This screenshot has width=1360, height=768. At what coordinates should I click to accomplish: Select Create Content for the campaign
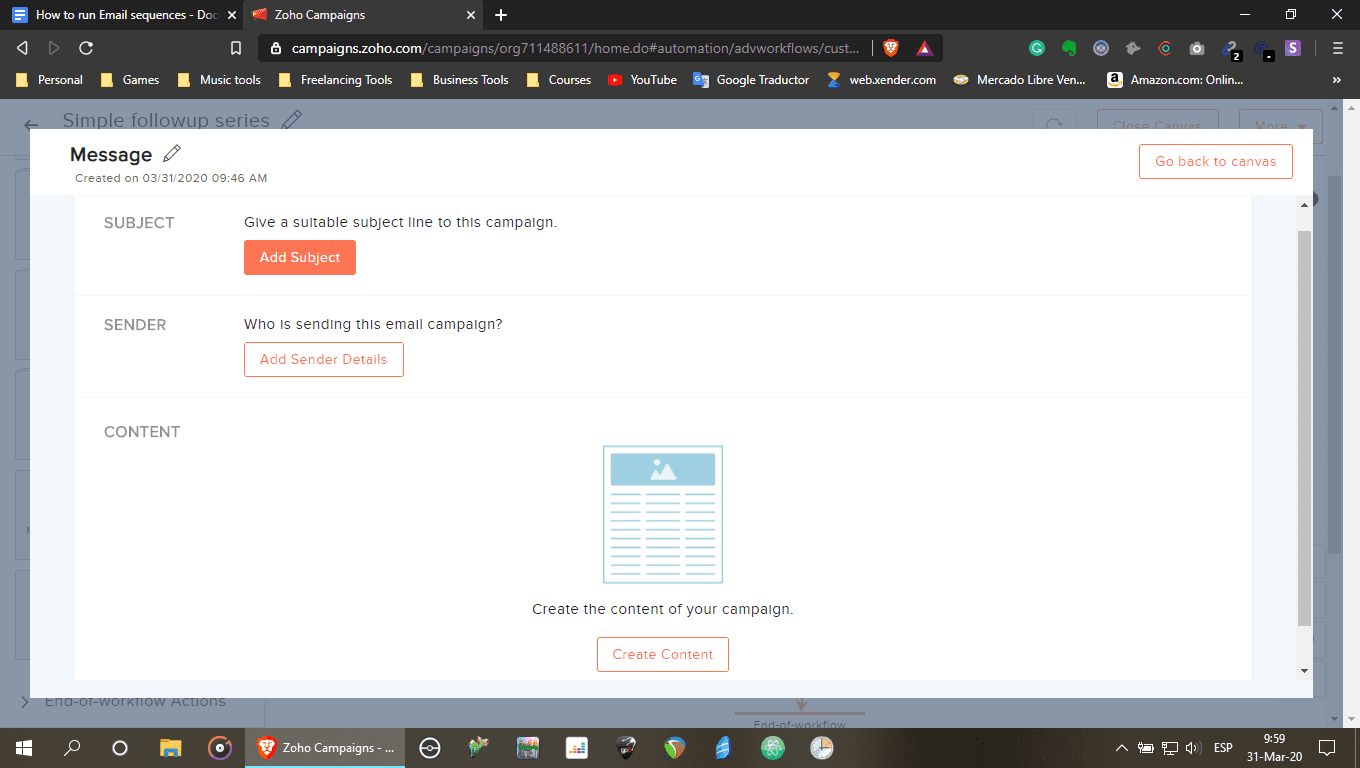pyautogui.click(x=662, y=654)
